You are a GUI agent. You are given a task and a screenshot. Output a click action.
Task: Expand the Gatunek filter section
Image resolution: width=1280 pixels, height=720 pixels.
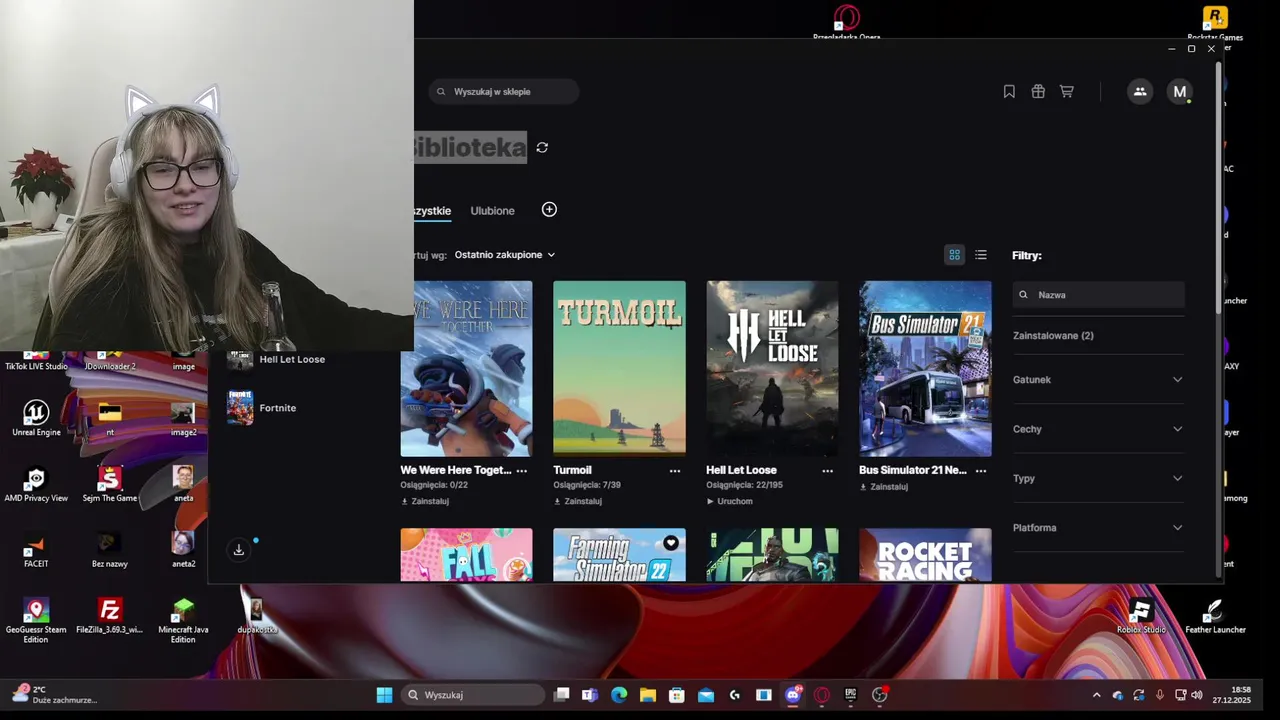(1098, 380)
